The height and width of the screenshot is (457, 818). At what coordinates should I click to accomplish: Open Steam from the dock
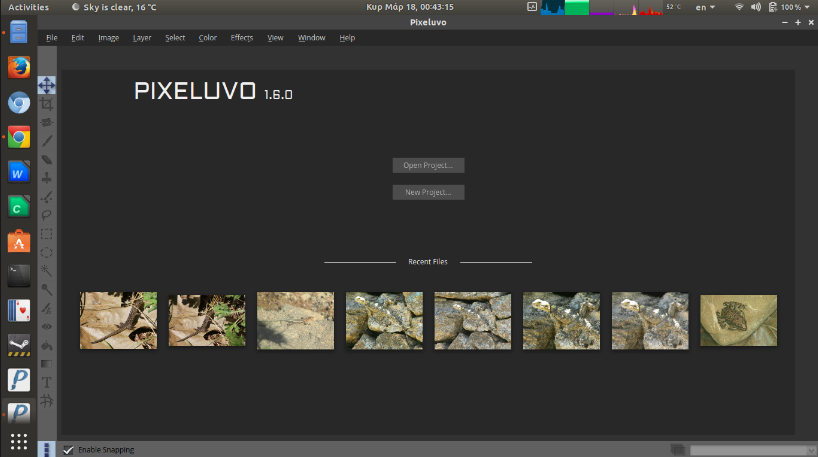[x=19, y=345]
